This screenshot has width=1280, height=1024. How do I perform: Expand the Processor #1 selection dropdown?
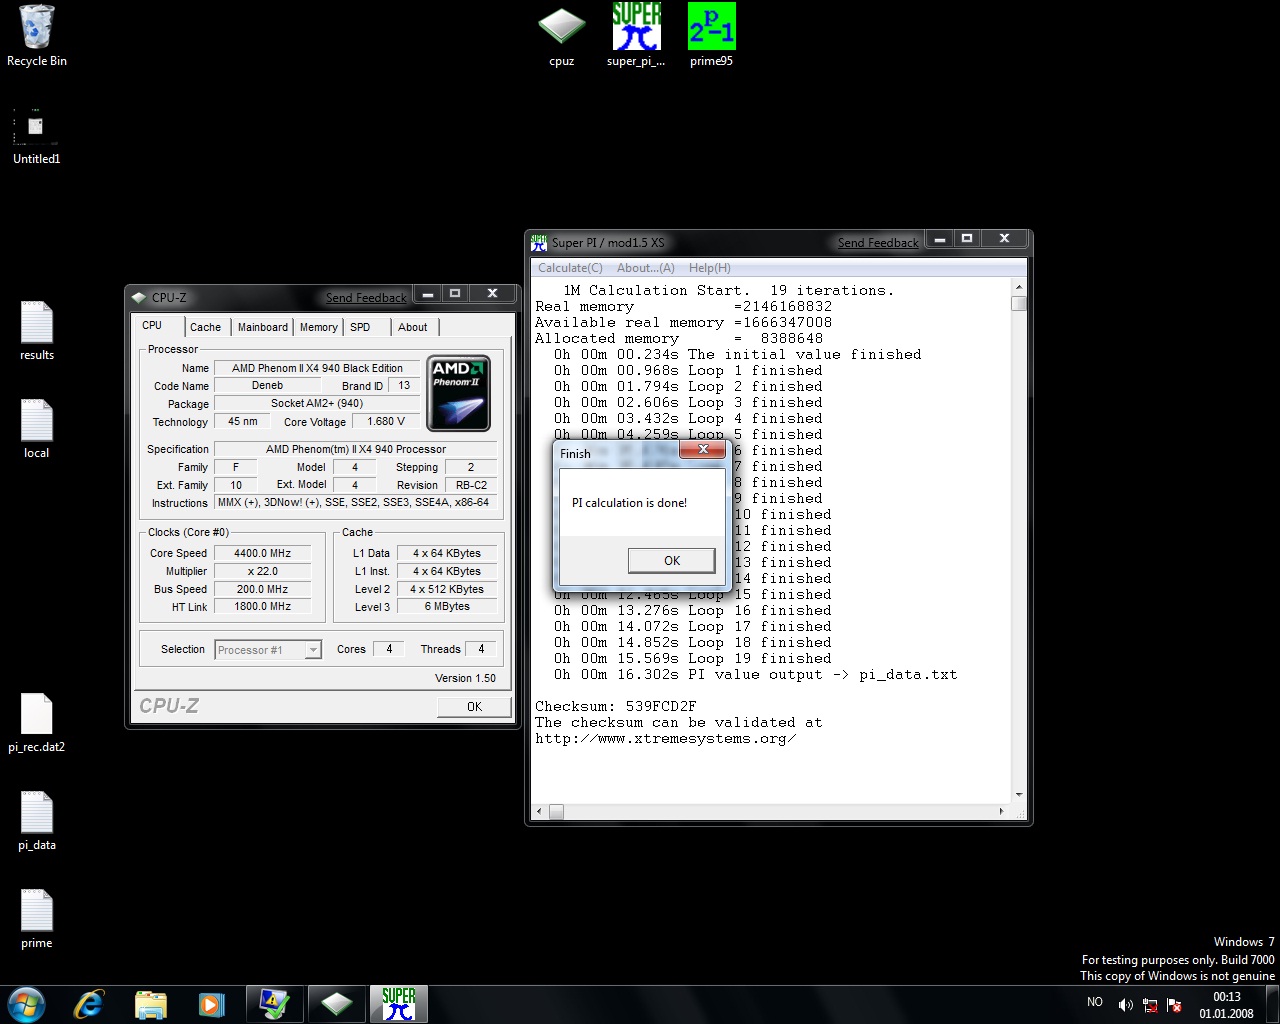[x=312, y=650]
